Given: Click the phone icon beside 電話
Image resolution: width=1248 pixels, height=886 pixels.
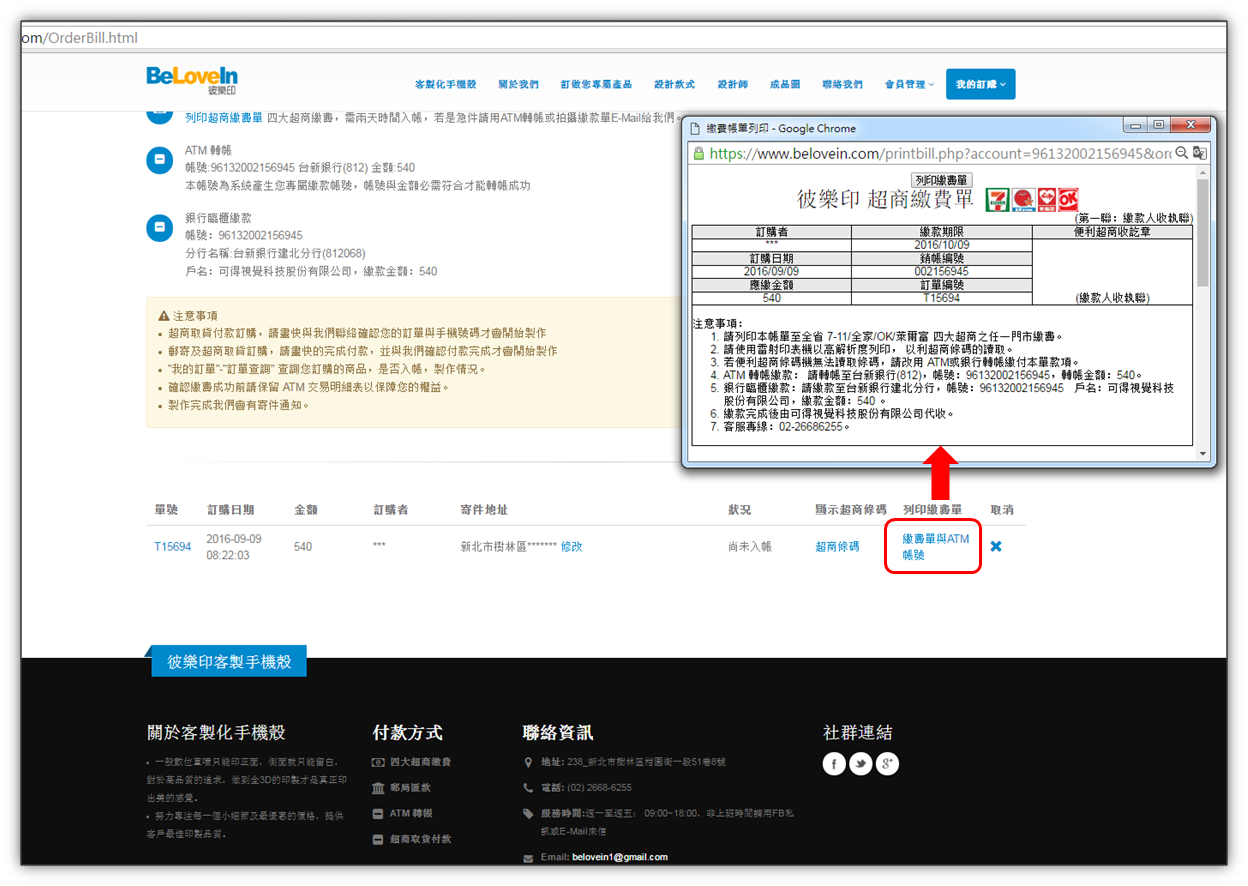Looking at the screenshot, I should (528, 787).
